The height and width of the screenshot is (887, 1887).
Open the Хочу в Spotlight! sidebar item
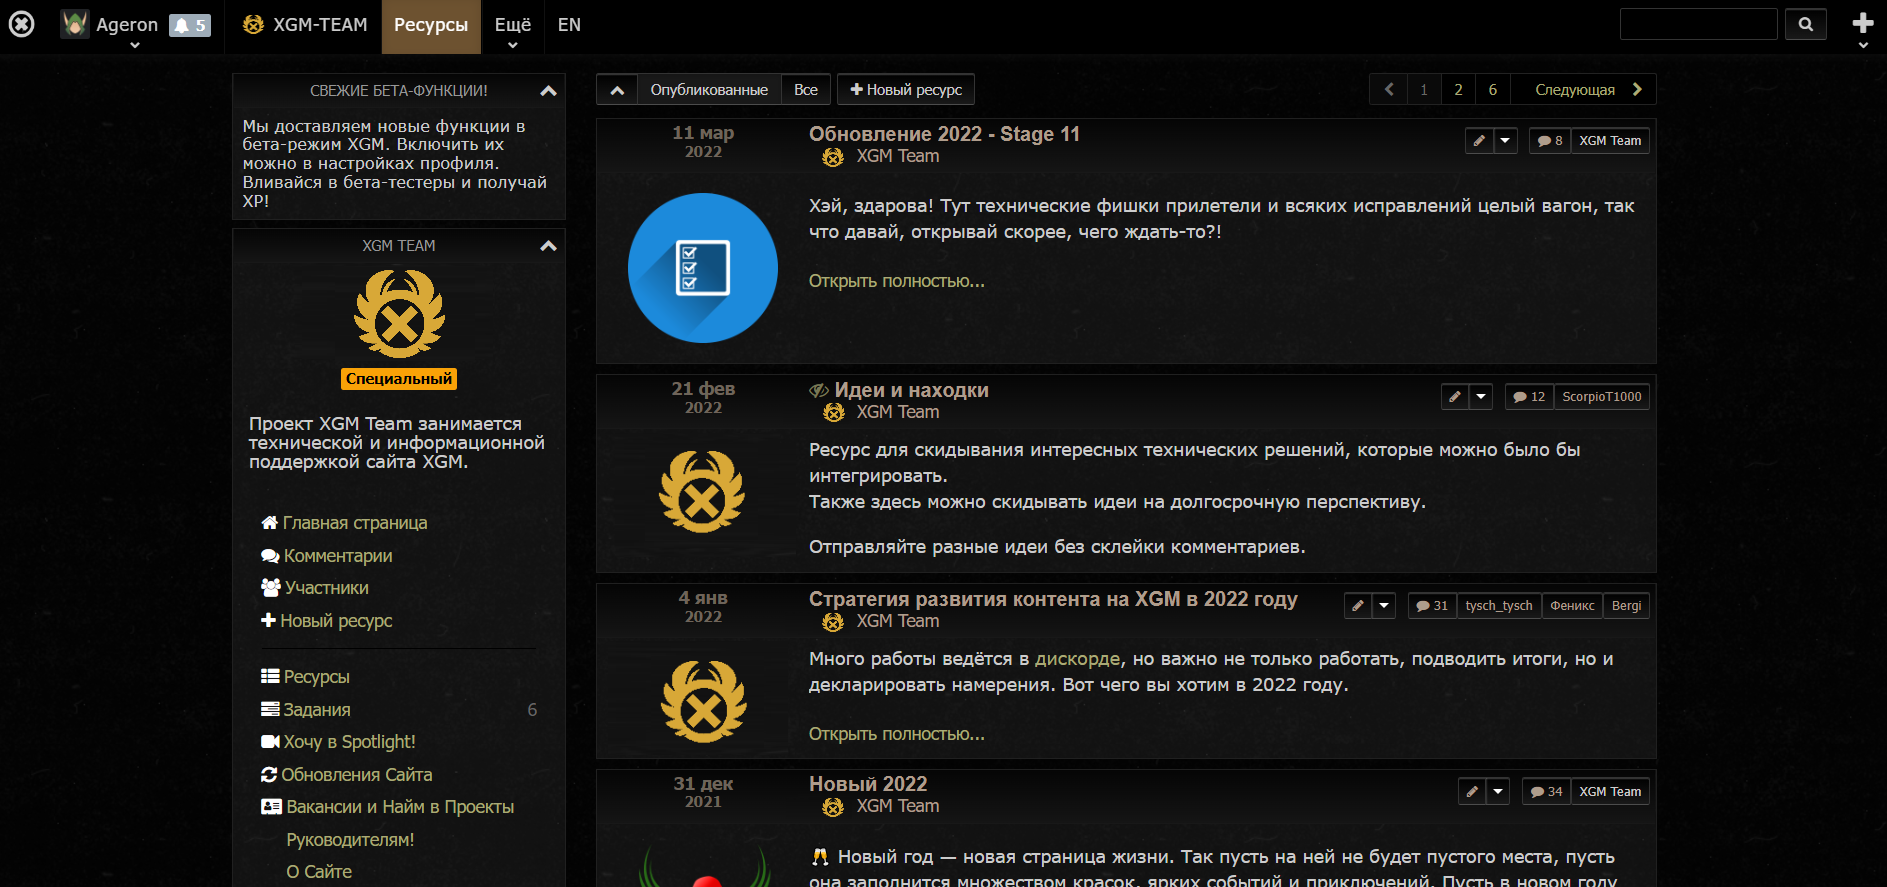coord(338,742)
